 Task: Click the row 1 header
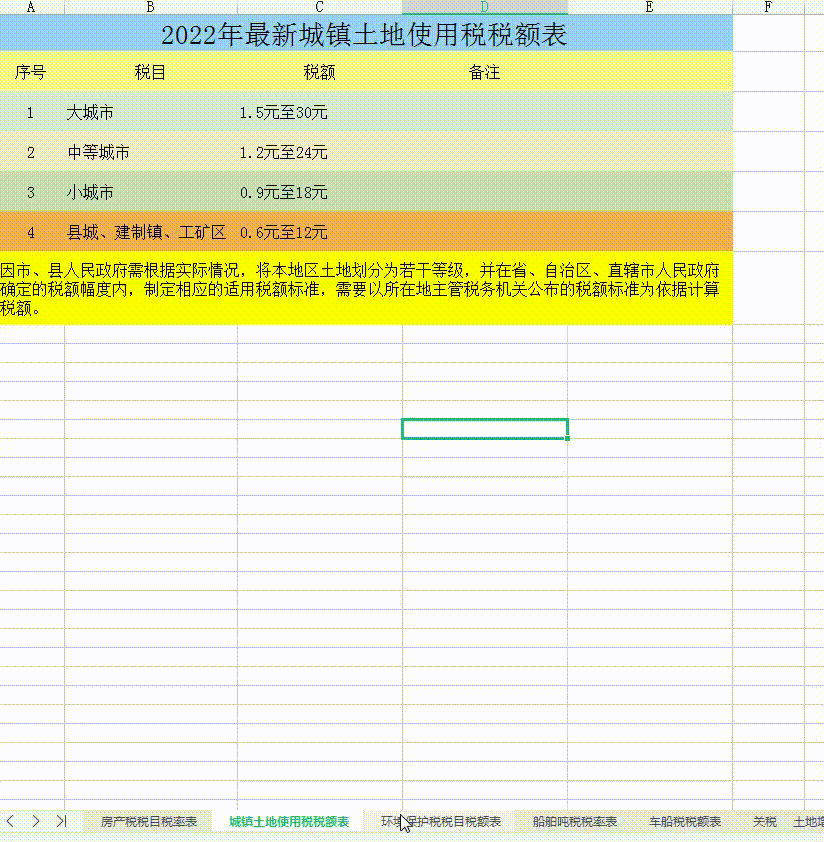pos(4,32)
